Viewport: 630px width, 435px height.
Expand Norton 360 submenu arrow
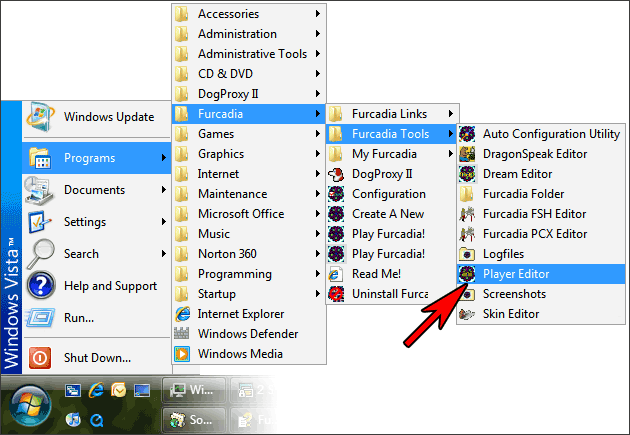click(317, 254)
